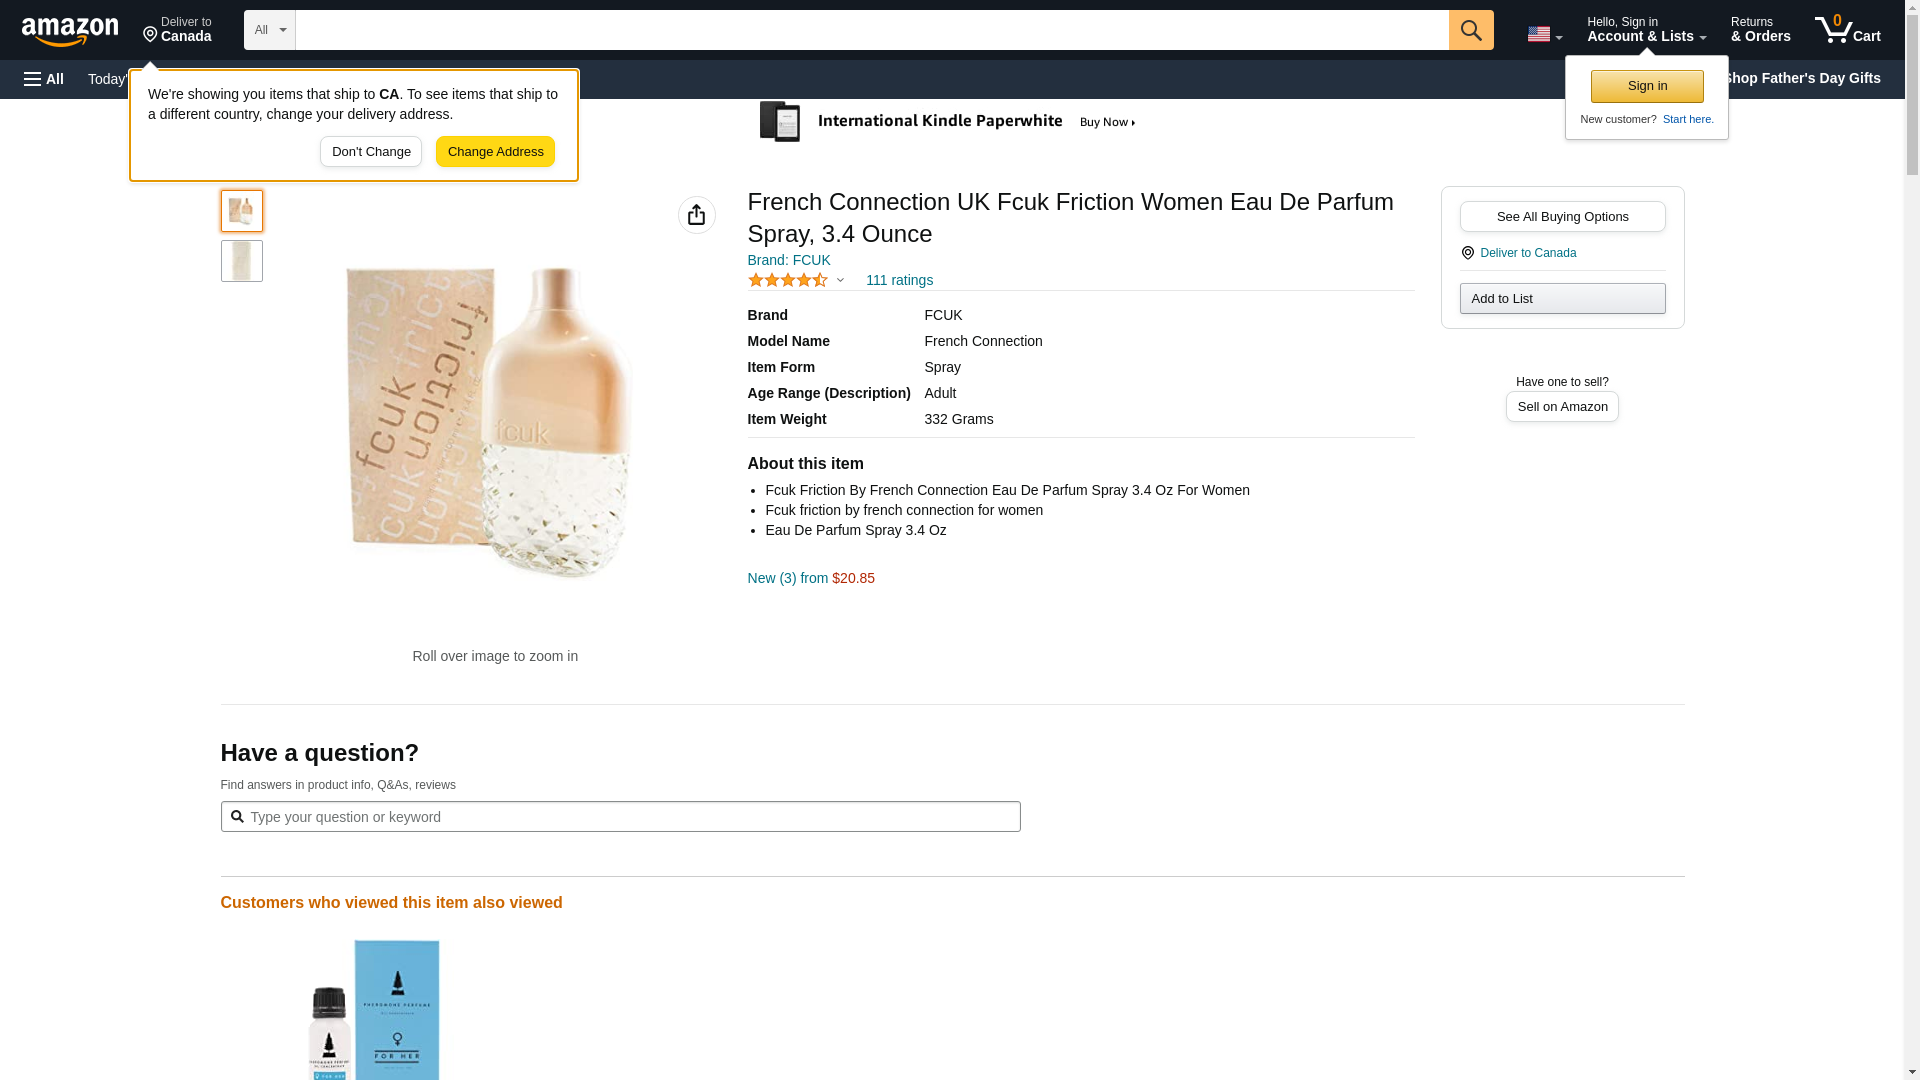
Task: Open Returns & Orders
Action: [x=1760, y=30]
